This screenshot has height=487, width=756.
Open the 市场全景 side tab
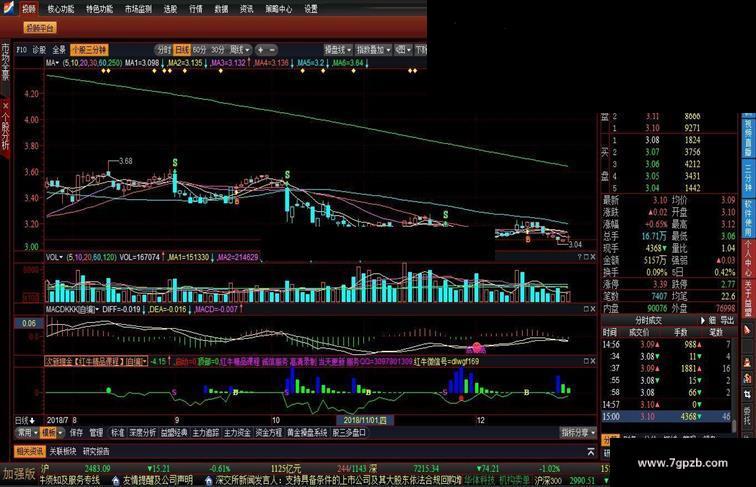(5, 62)
